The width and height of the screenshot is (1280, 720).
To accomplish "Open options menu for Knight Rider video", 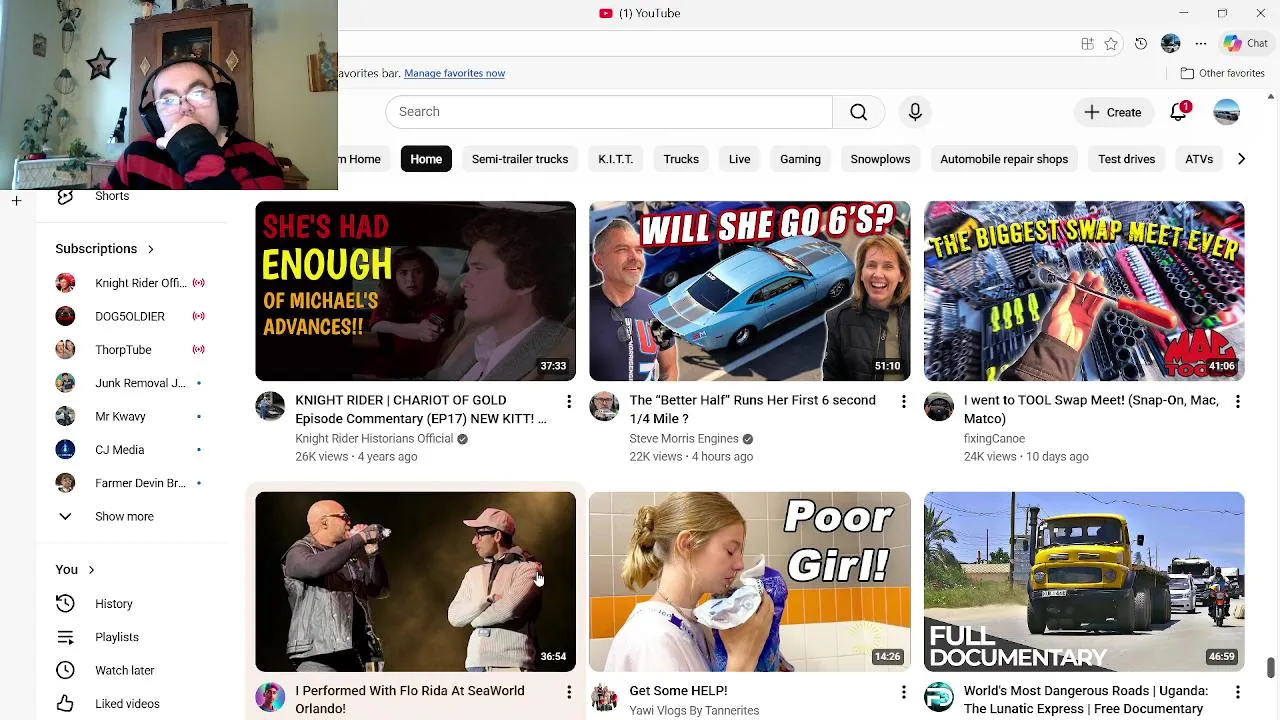I will click(569, 402).
